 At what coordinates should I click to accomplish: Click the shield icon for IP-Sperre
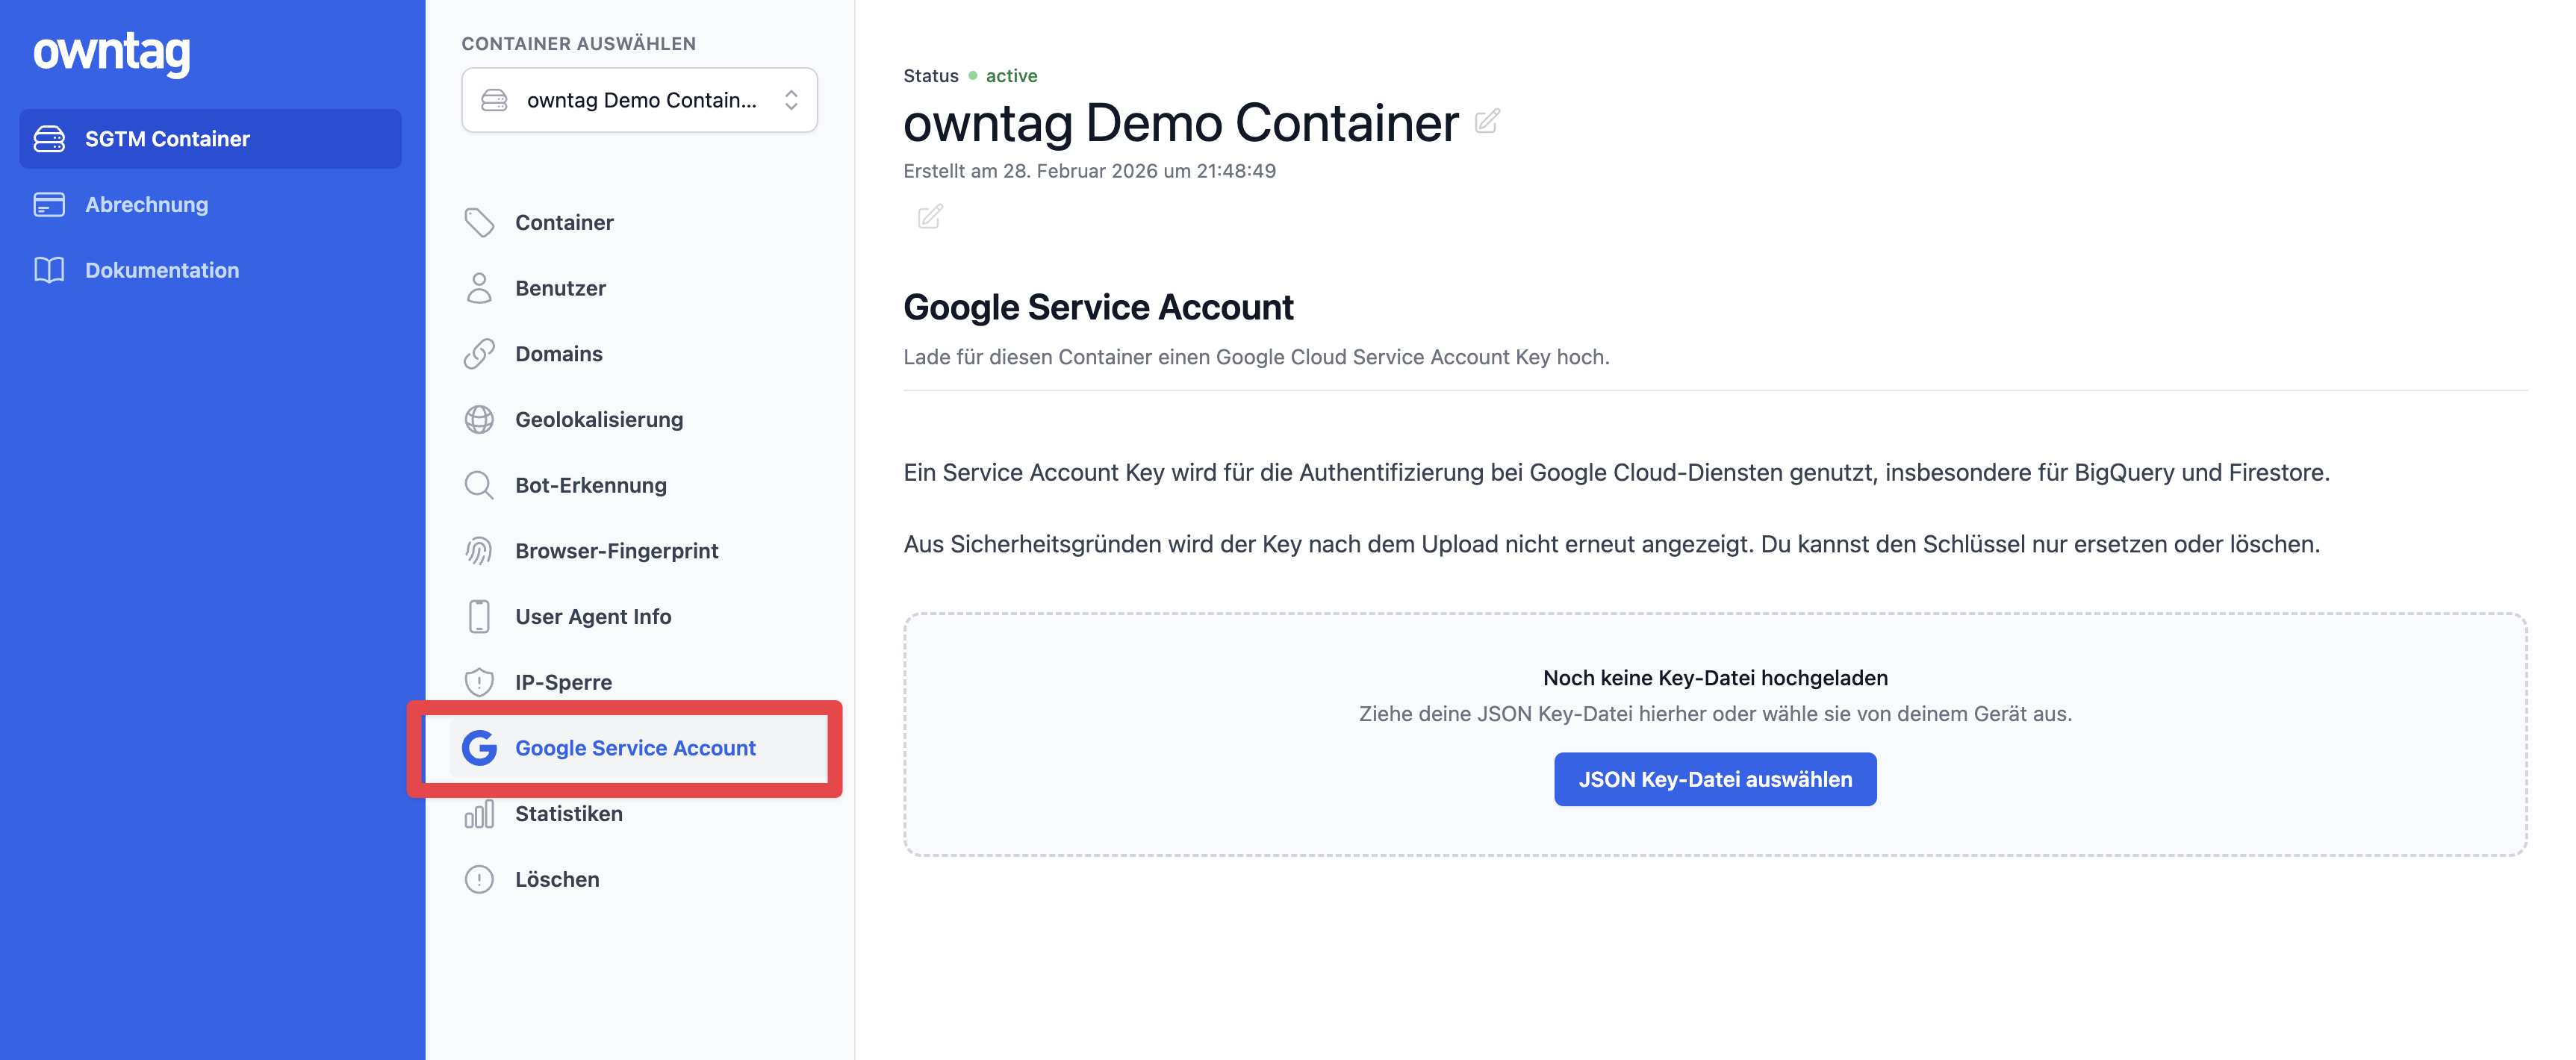point(479,682)
